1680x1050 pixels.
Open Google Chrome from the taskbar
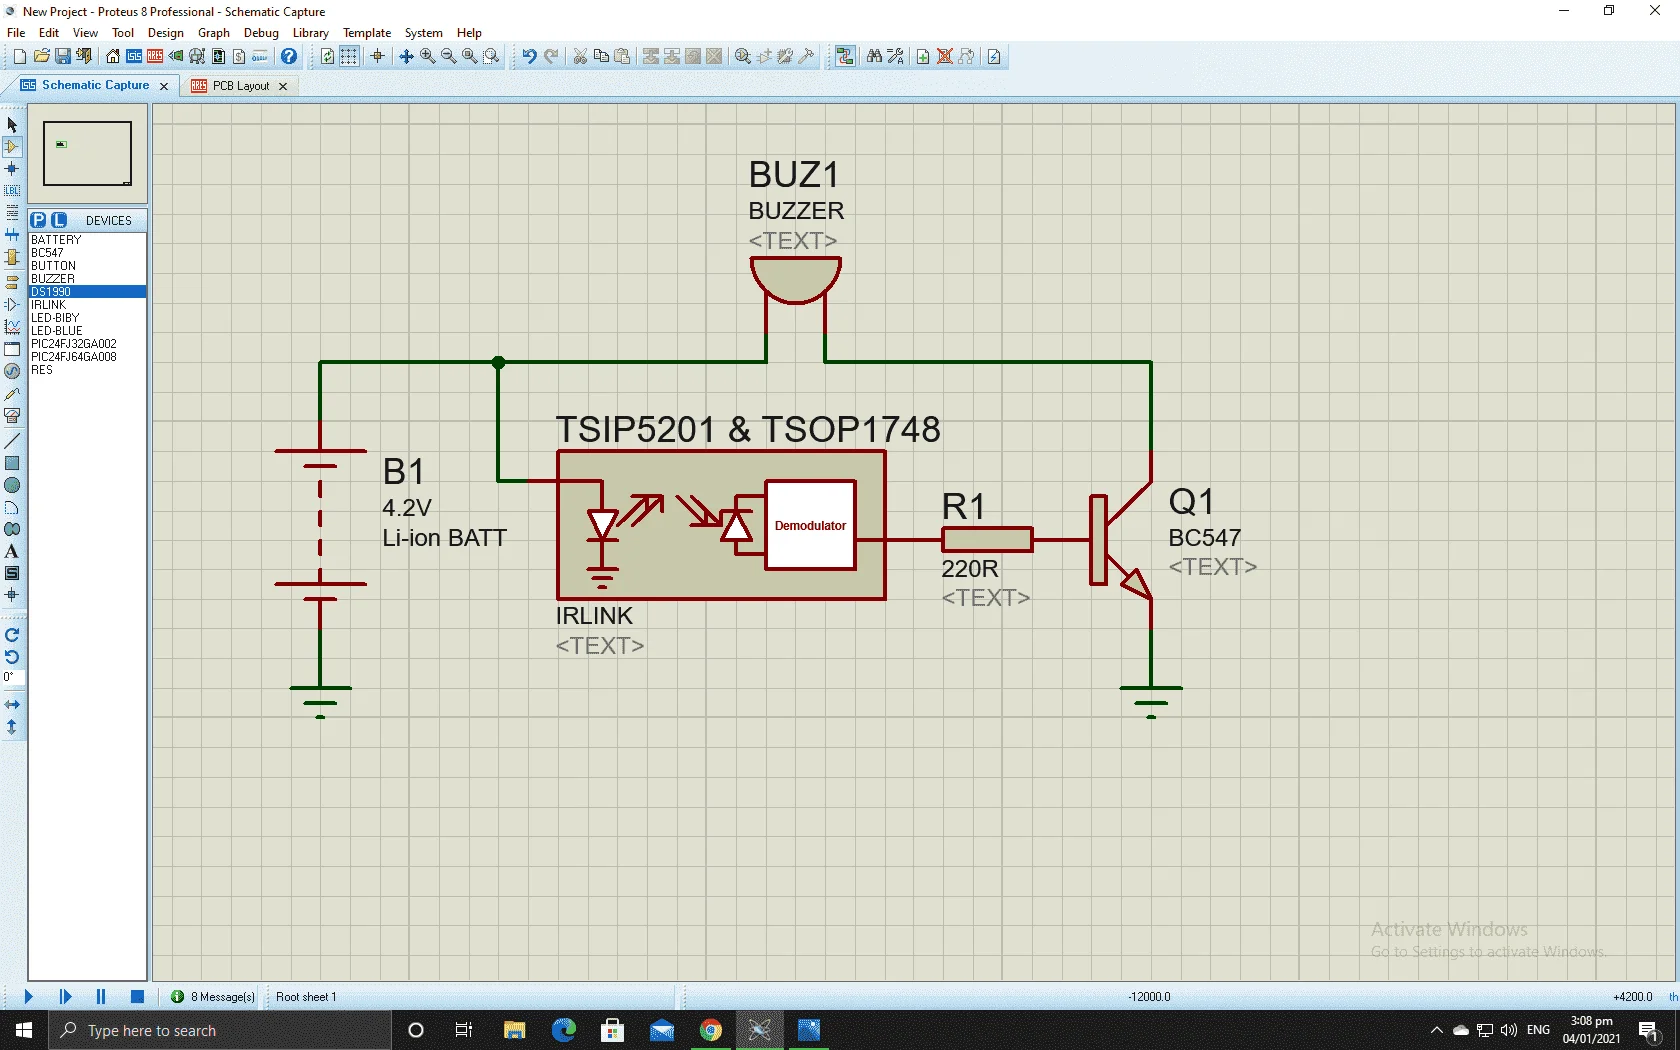pos(711,1030)
